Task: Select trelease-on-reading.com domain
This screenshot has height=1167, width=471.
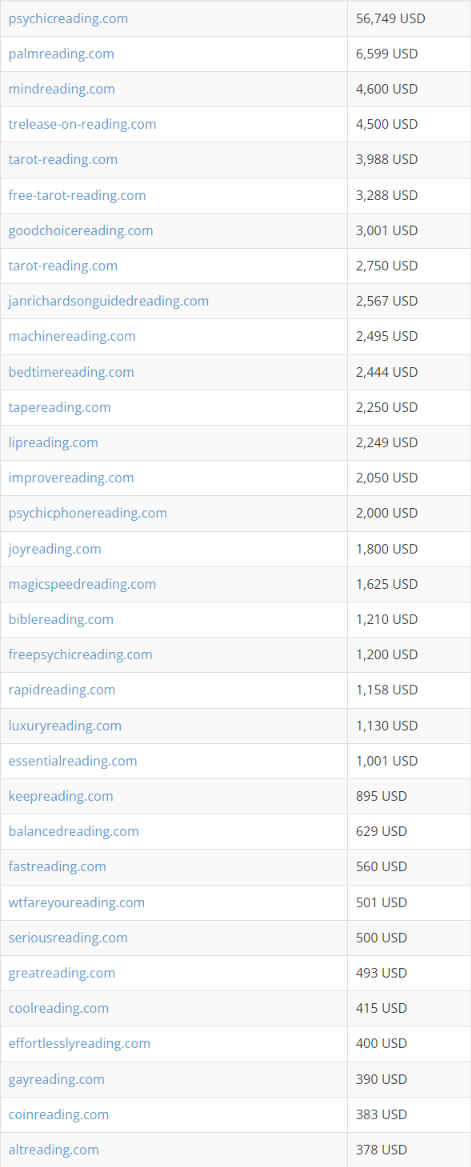Action: tap(82, 124)
